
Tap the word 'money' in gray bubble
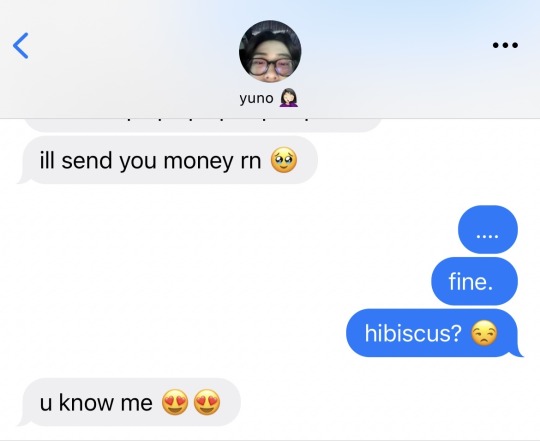(x=198, y=161)
